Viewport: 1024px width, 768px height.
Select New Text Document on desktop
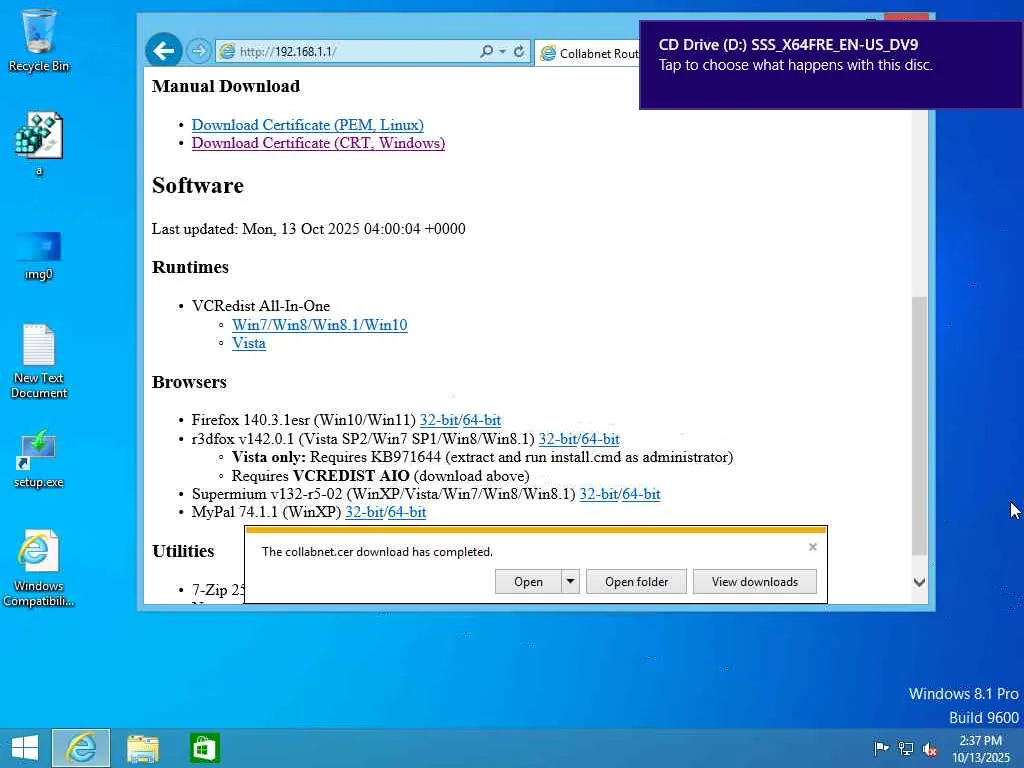[x=39, y=361]
